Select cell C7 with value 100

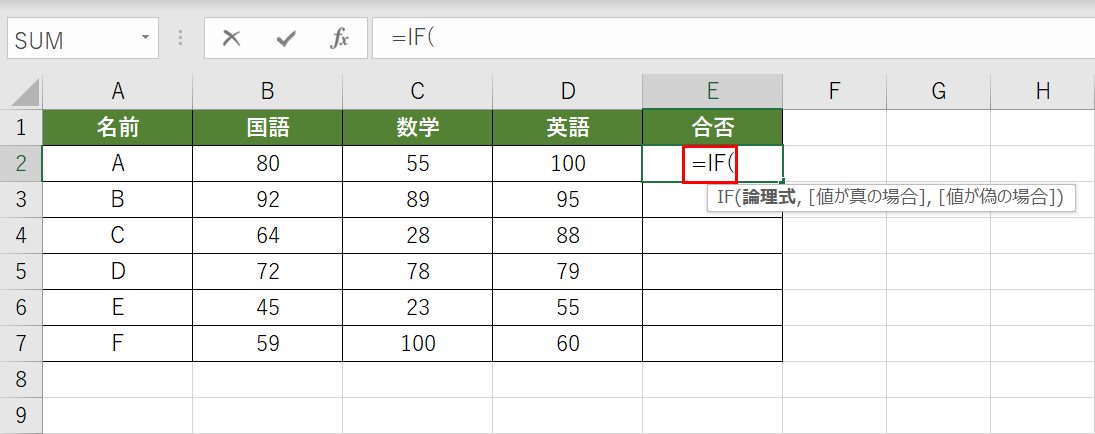[x=417, y=343]
